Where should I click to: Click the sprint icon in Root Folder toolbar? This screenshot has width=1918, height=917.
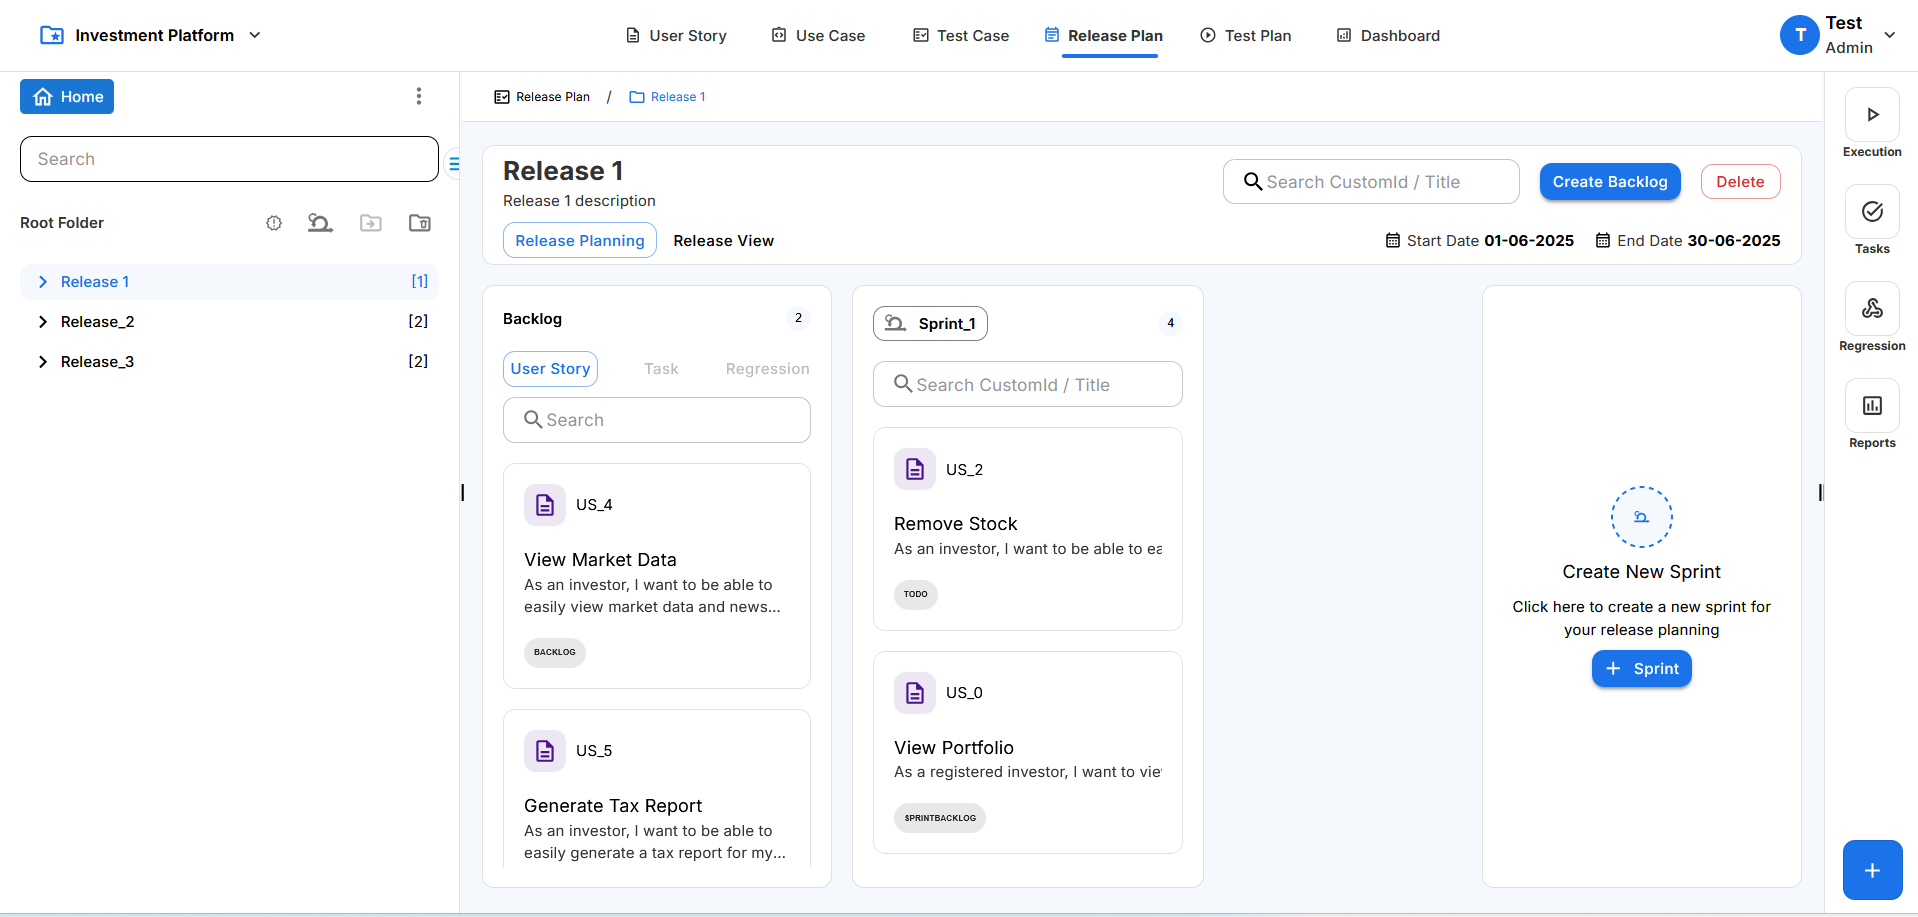[x=320, y=223]
